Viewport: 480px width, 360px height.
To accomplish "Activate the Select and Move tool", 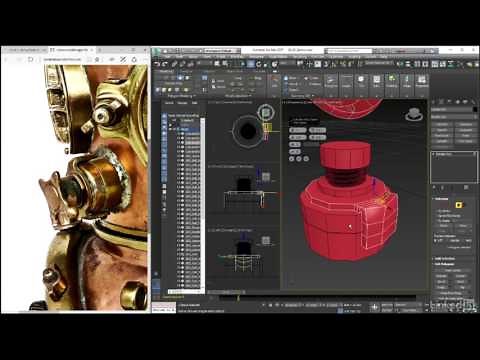I will pos(250,64).
